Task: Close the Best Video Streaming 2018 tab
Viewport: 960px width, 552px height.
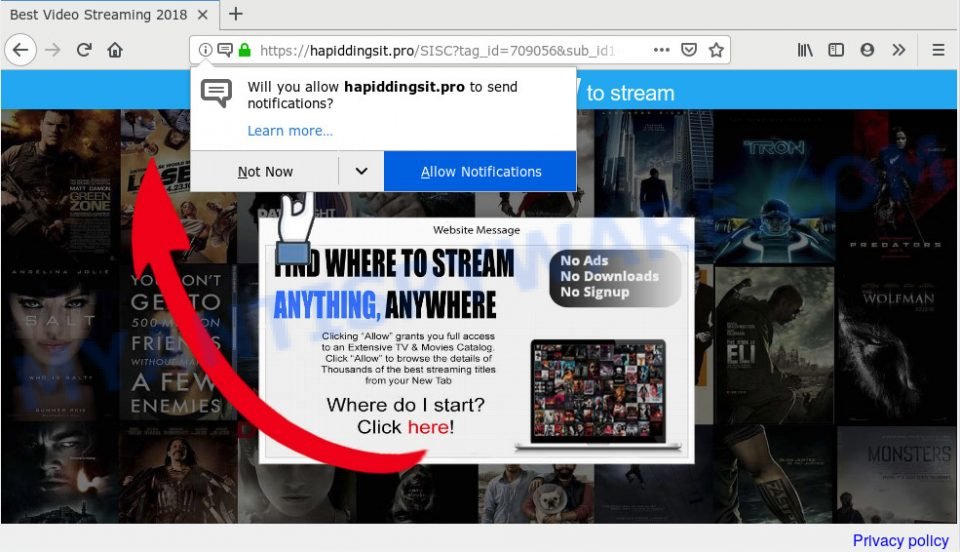Action: tap(203, 15)
